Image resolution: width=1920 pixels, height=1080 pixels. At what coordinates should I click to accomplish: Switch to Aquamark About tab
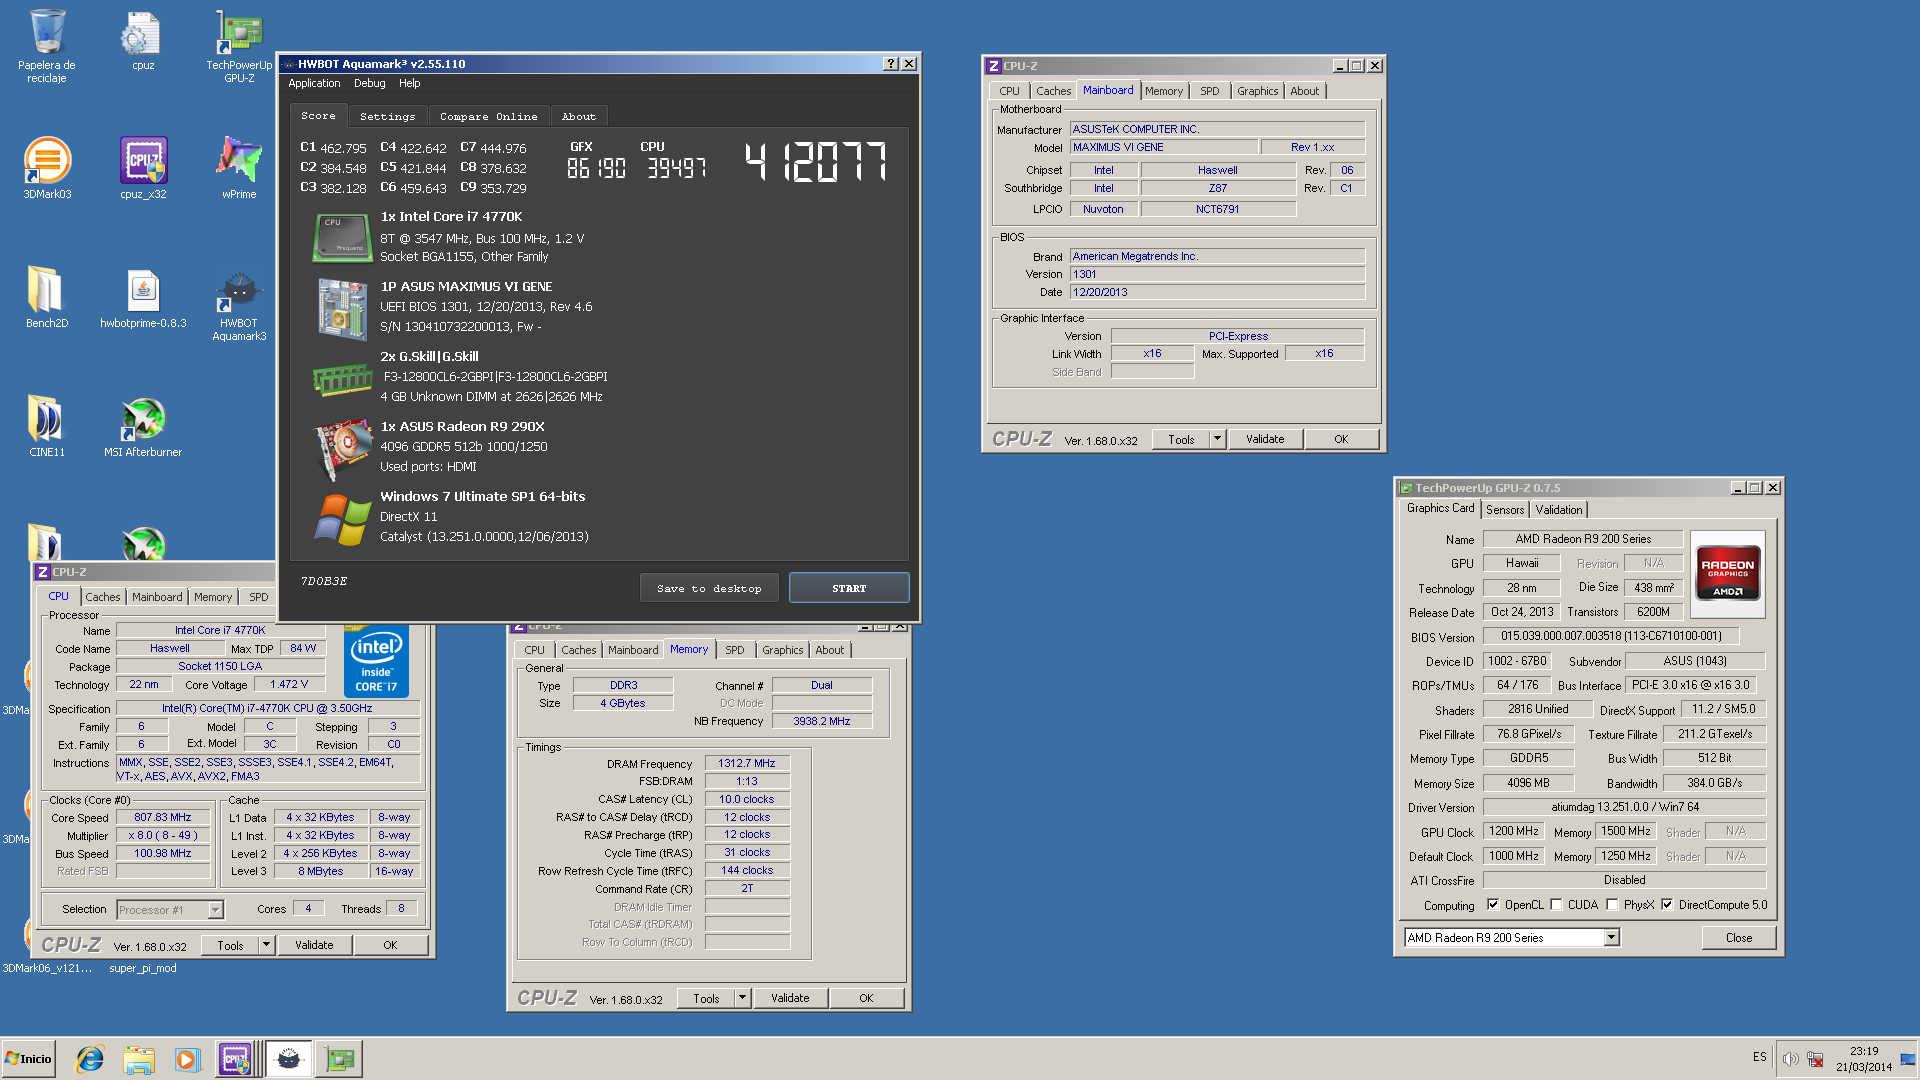click(578, 117)
